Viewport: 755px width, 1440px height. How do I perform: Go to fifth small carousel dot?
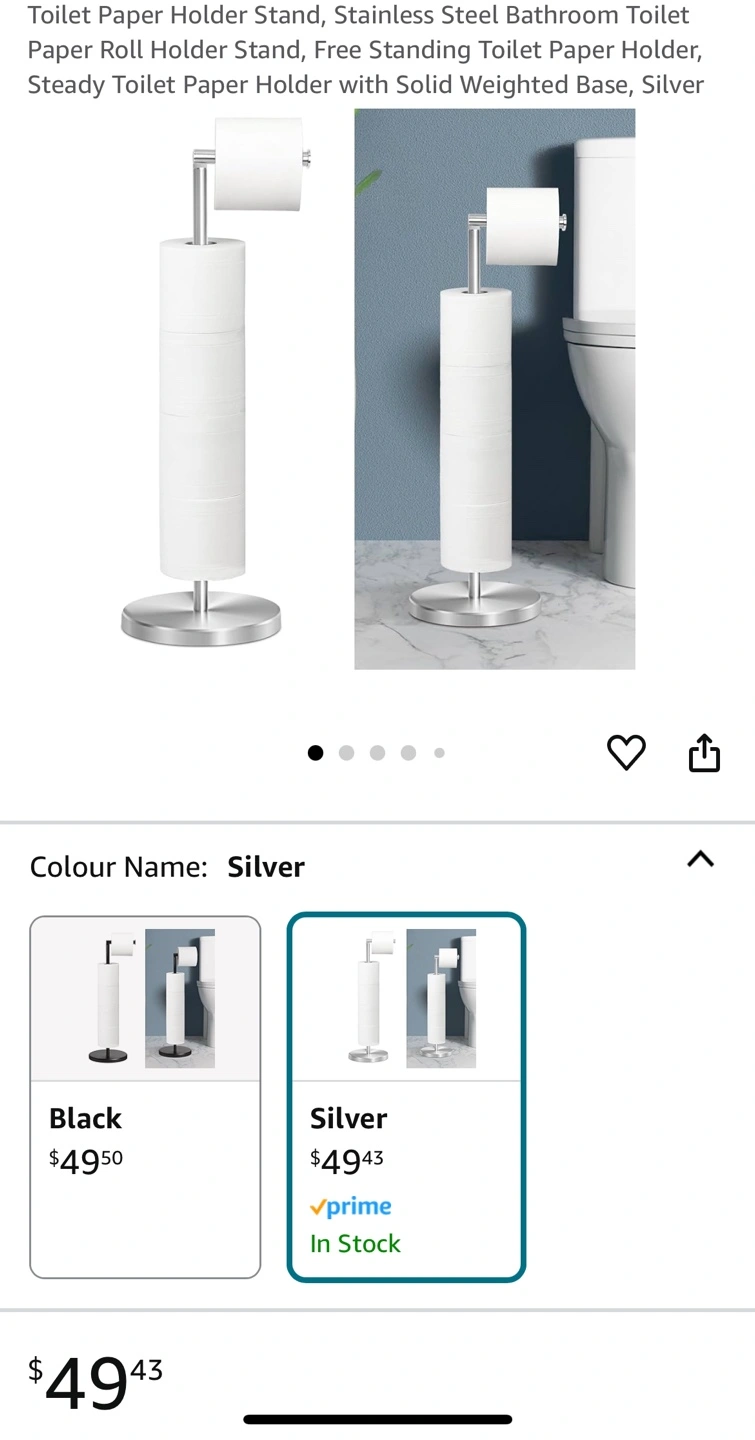pos(439,753)
